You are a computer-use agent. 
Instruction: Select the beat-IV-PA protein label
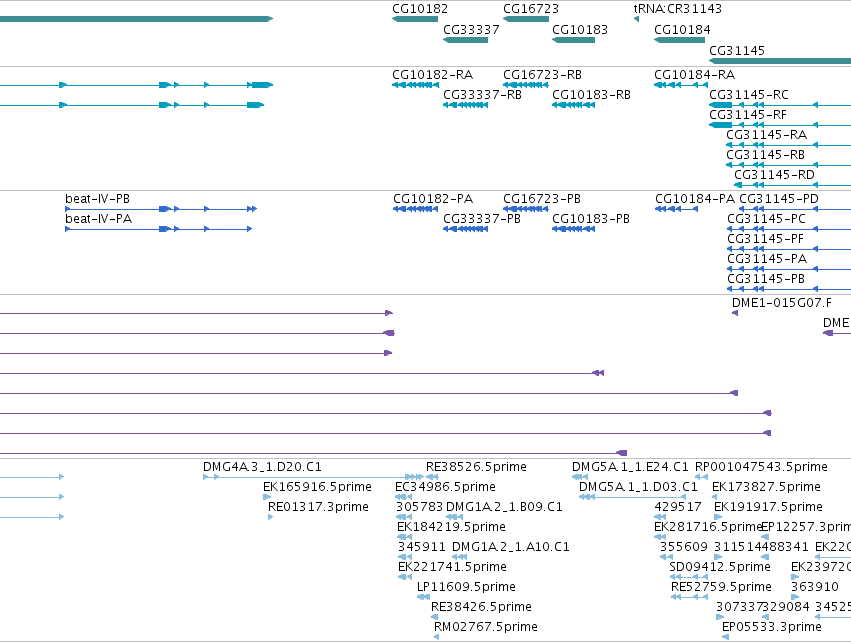[x=98, y=219]
